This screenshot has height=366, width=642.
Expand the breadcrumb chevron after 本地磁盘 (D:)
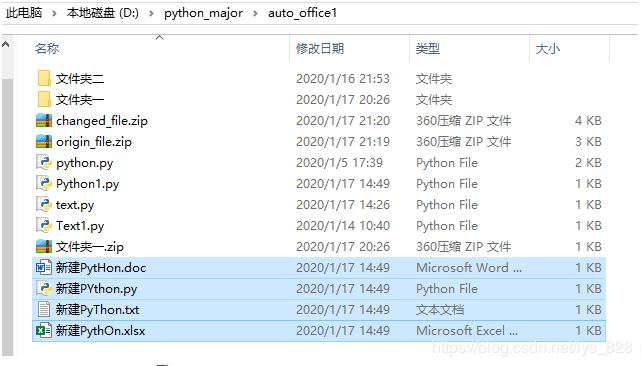point(151,14)
